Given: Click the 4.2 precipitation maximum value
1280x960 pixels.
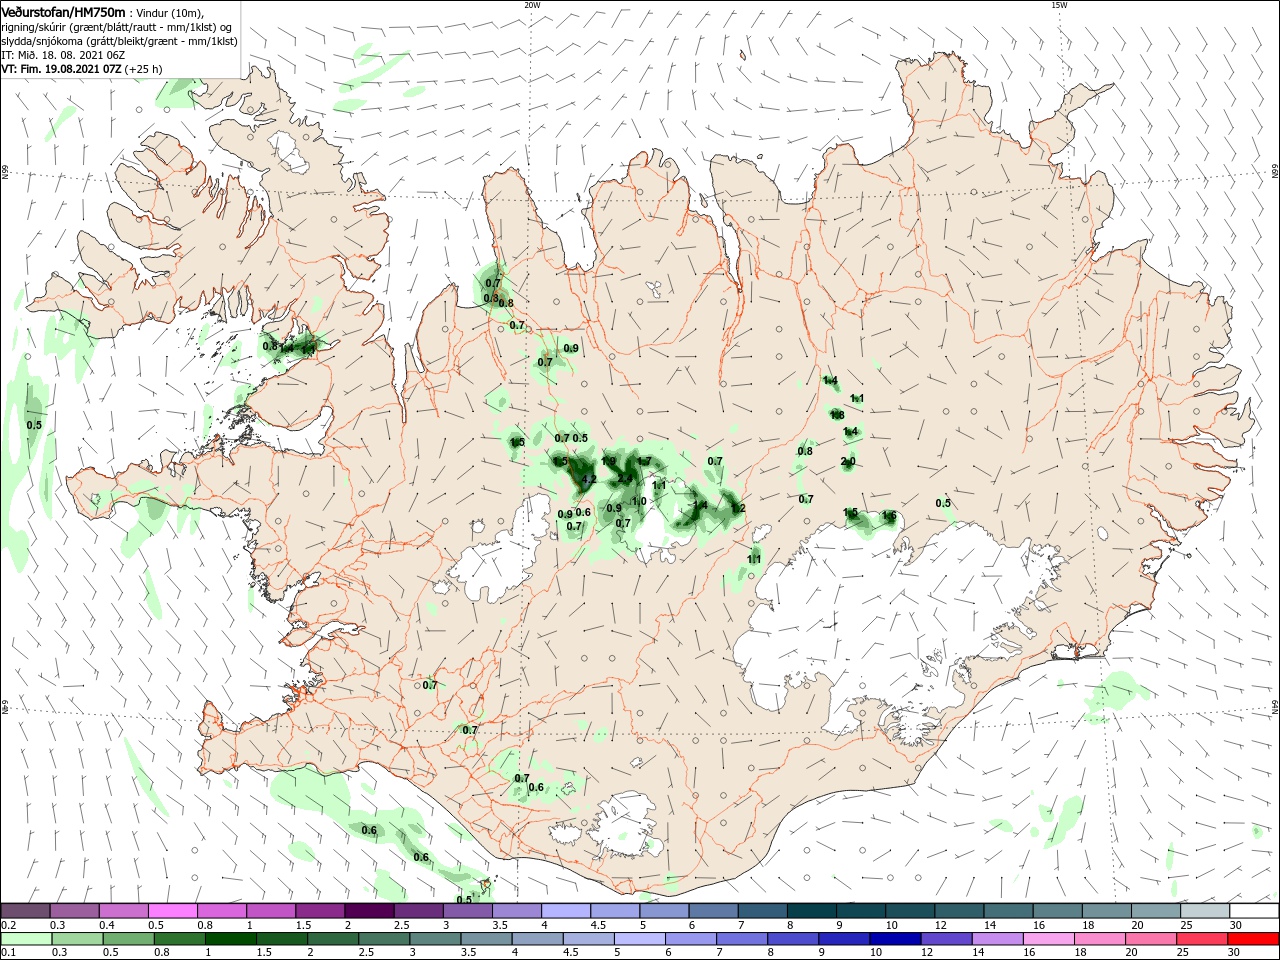Looking at the screenshot, I should (x=589, y=480).
